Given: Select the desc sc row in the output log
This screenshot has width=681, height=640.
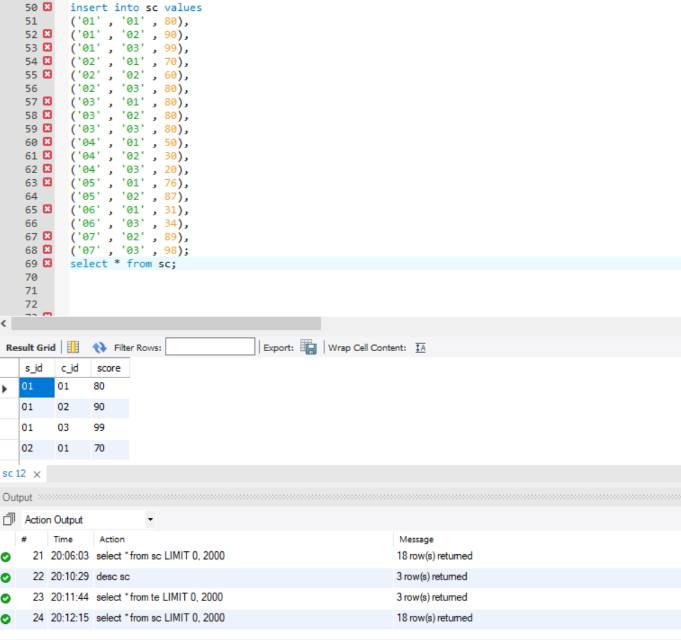Looking at the screenshot, I should coord(113,577).
